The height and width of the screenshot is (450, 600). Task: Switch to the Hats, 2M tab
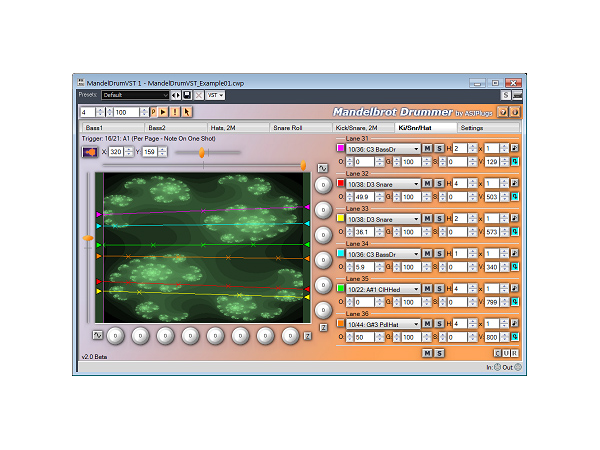[x=238, y=128]
